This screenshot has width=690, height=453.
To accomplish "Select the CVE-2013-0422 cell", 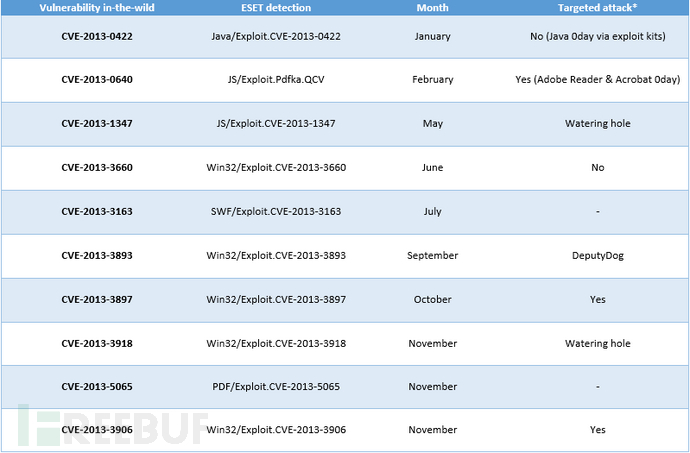I will [x=97, y=36].
